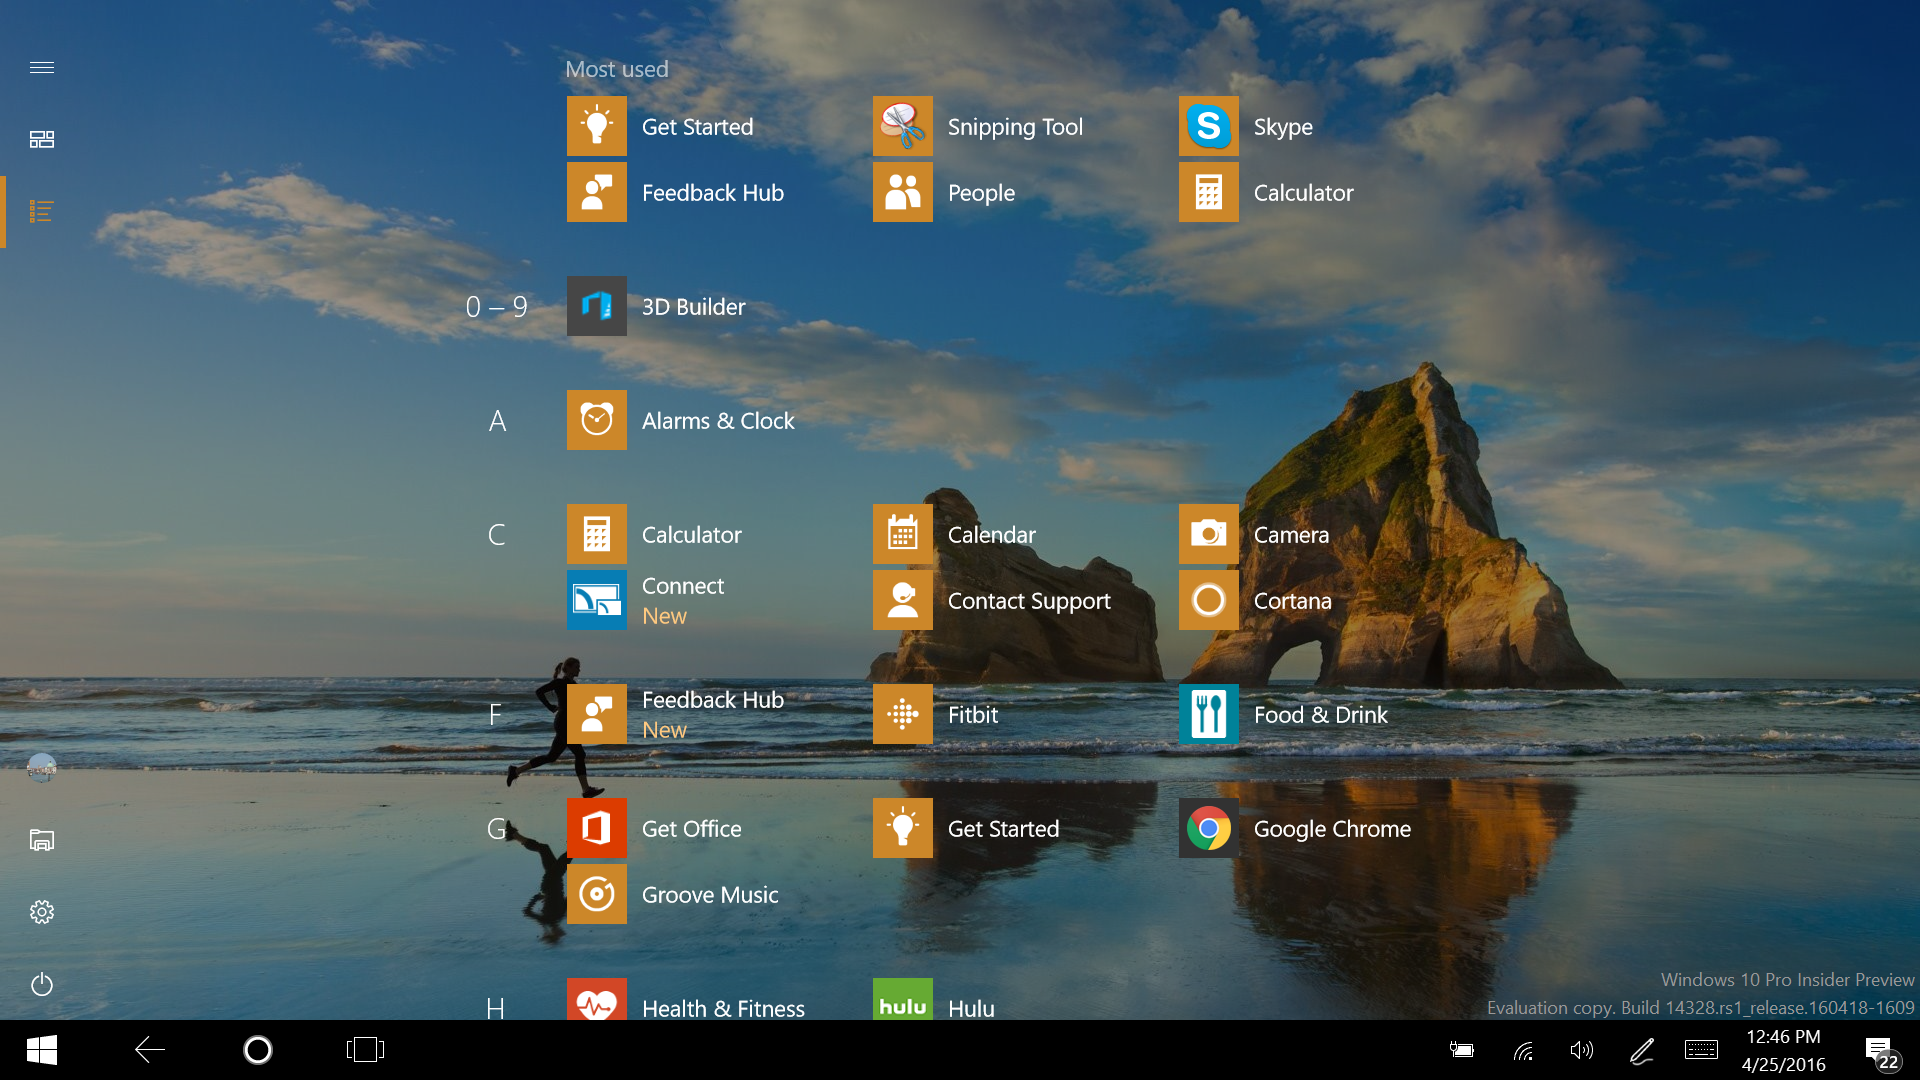Open Action Center with 22 notifications
Screen dimensions: 1920x1080
pos(1882,1052)
